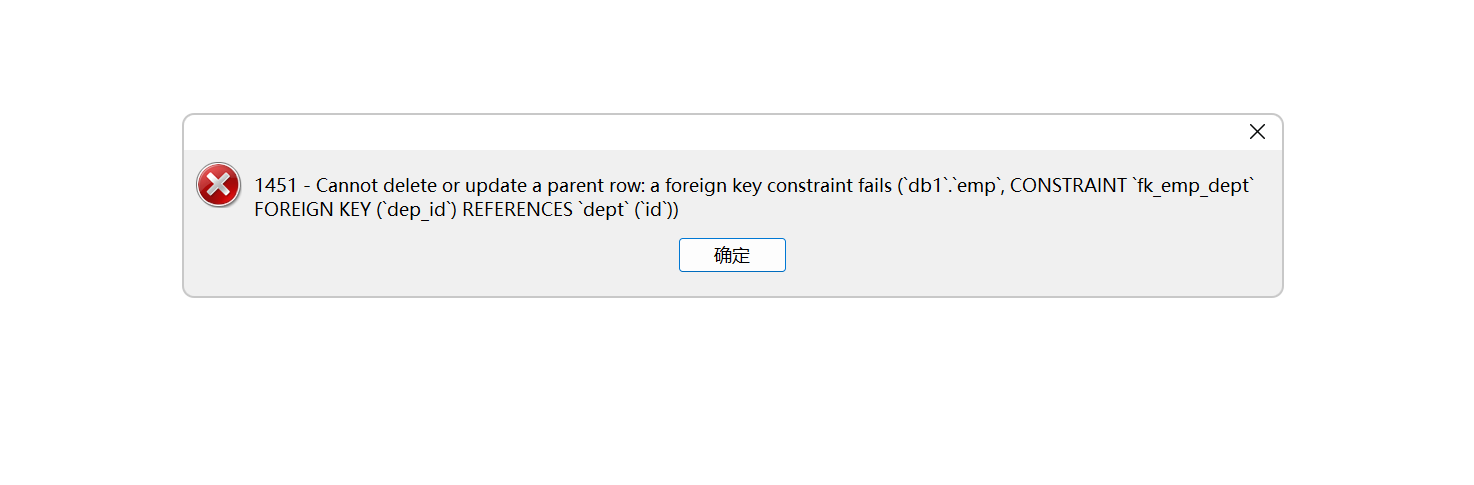This screenshot has height=485, width=1474.
Task: Click the `dep_id` column name
Action: (416, 210)
